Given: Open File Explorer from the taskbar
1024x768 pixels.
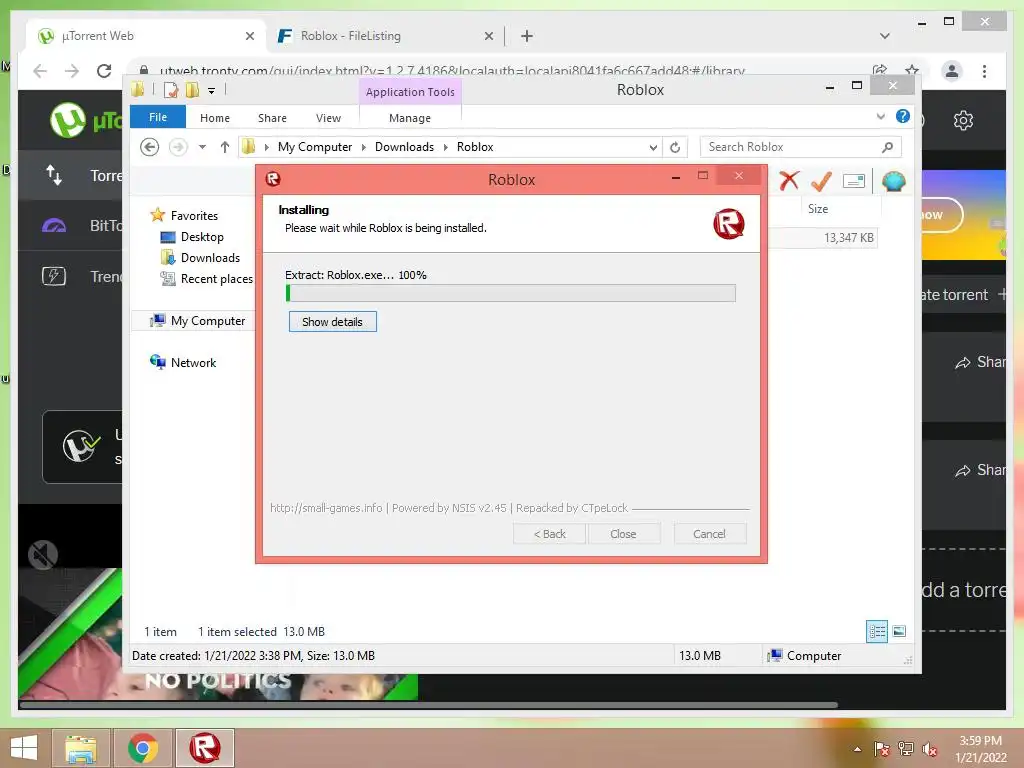Looking at the screenshot, I should point(81,748).
